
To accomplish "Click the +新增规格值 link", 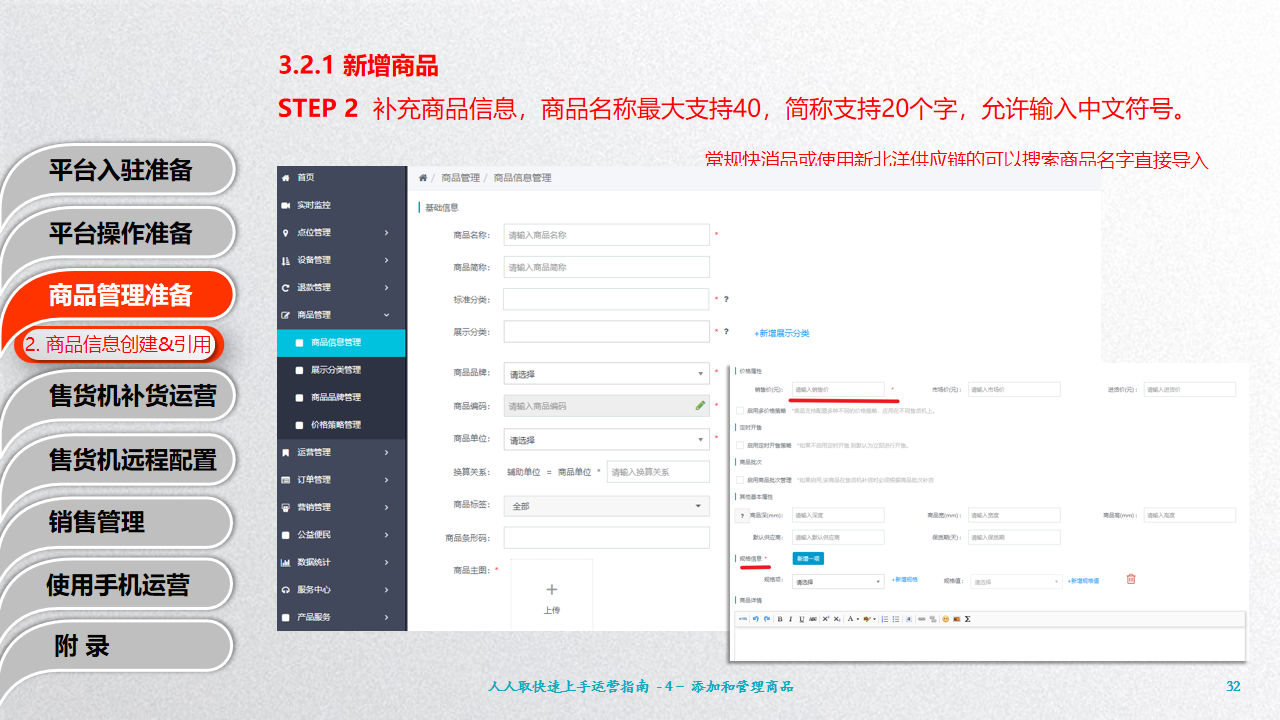I will click(1083, 580).
